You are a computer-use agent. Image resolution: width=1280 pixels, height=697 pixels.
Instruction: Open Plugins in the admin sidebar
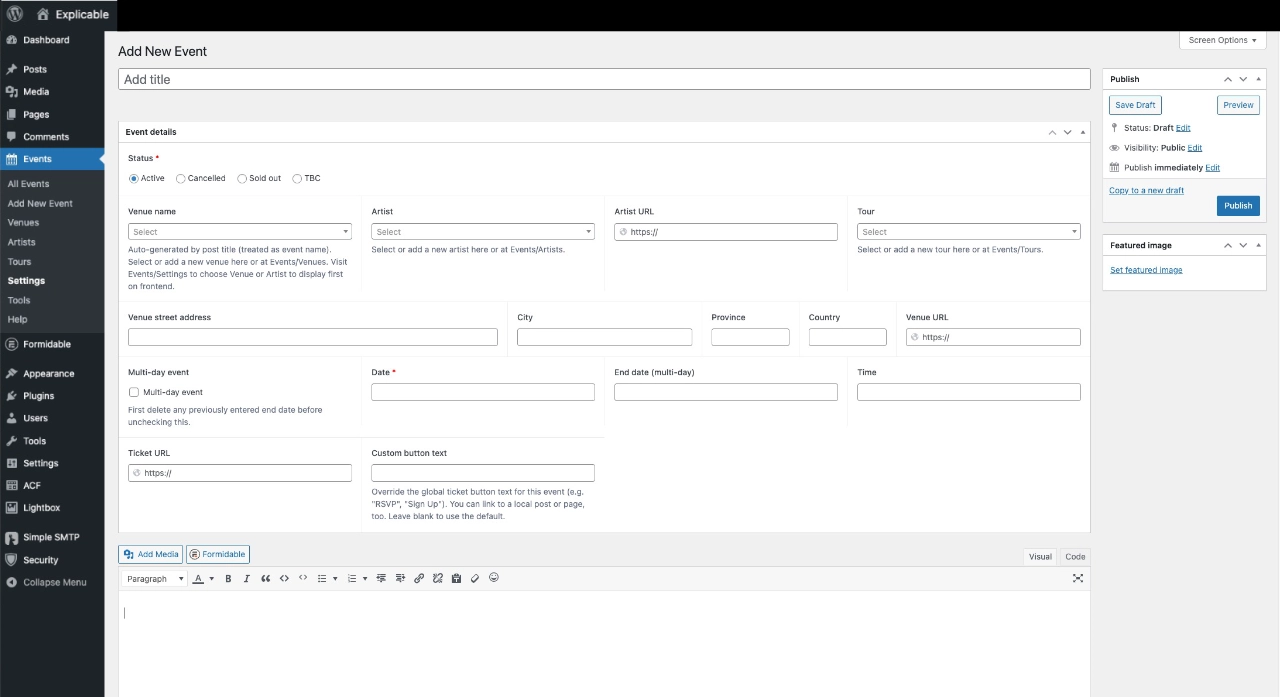pos(39,396)
